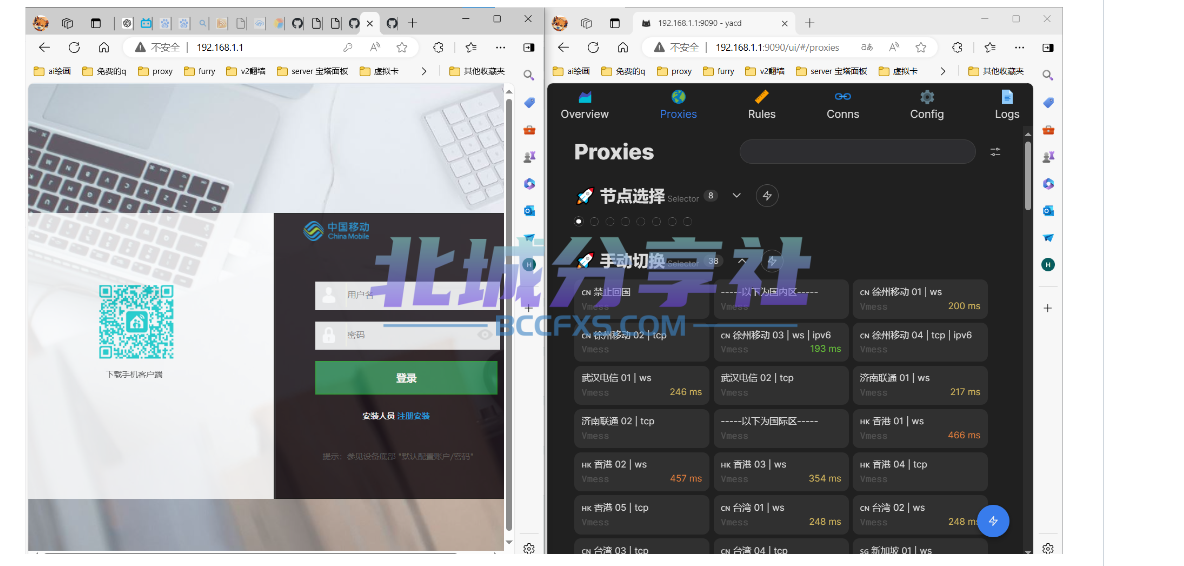Open 虚拟卡 bookmark folder in right browser
This screenshot has height=566, width=1184.
point(898,72)
